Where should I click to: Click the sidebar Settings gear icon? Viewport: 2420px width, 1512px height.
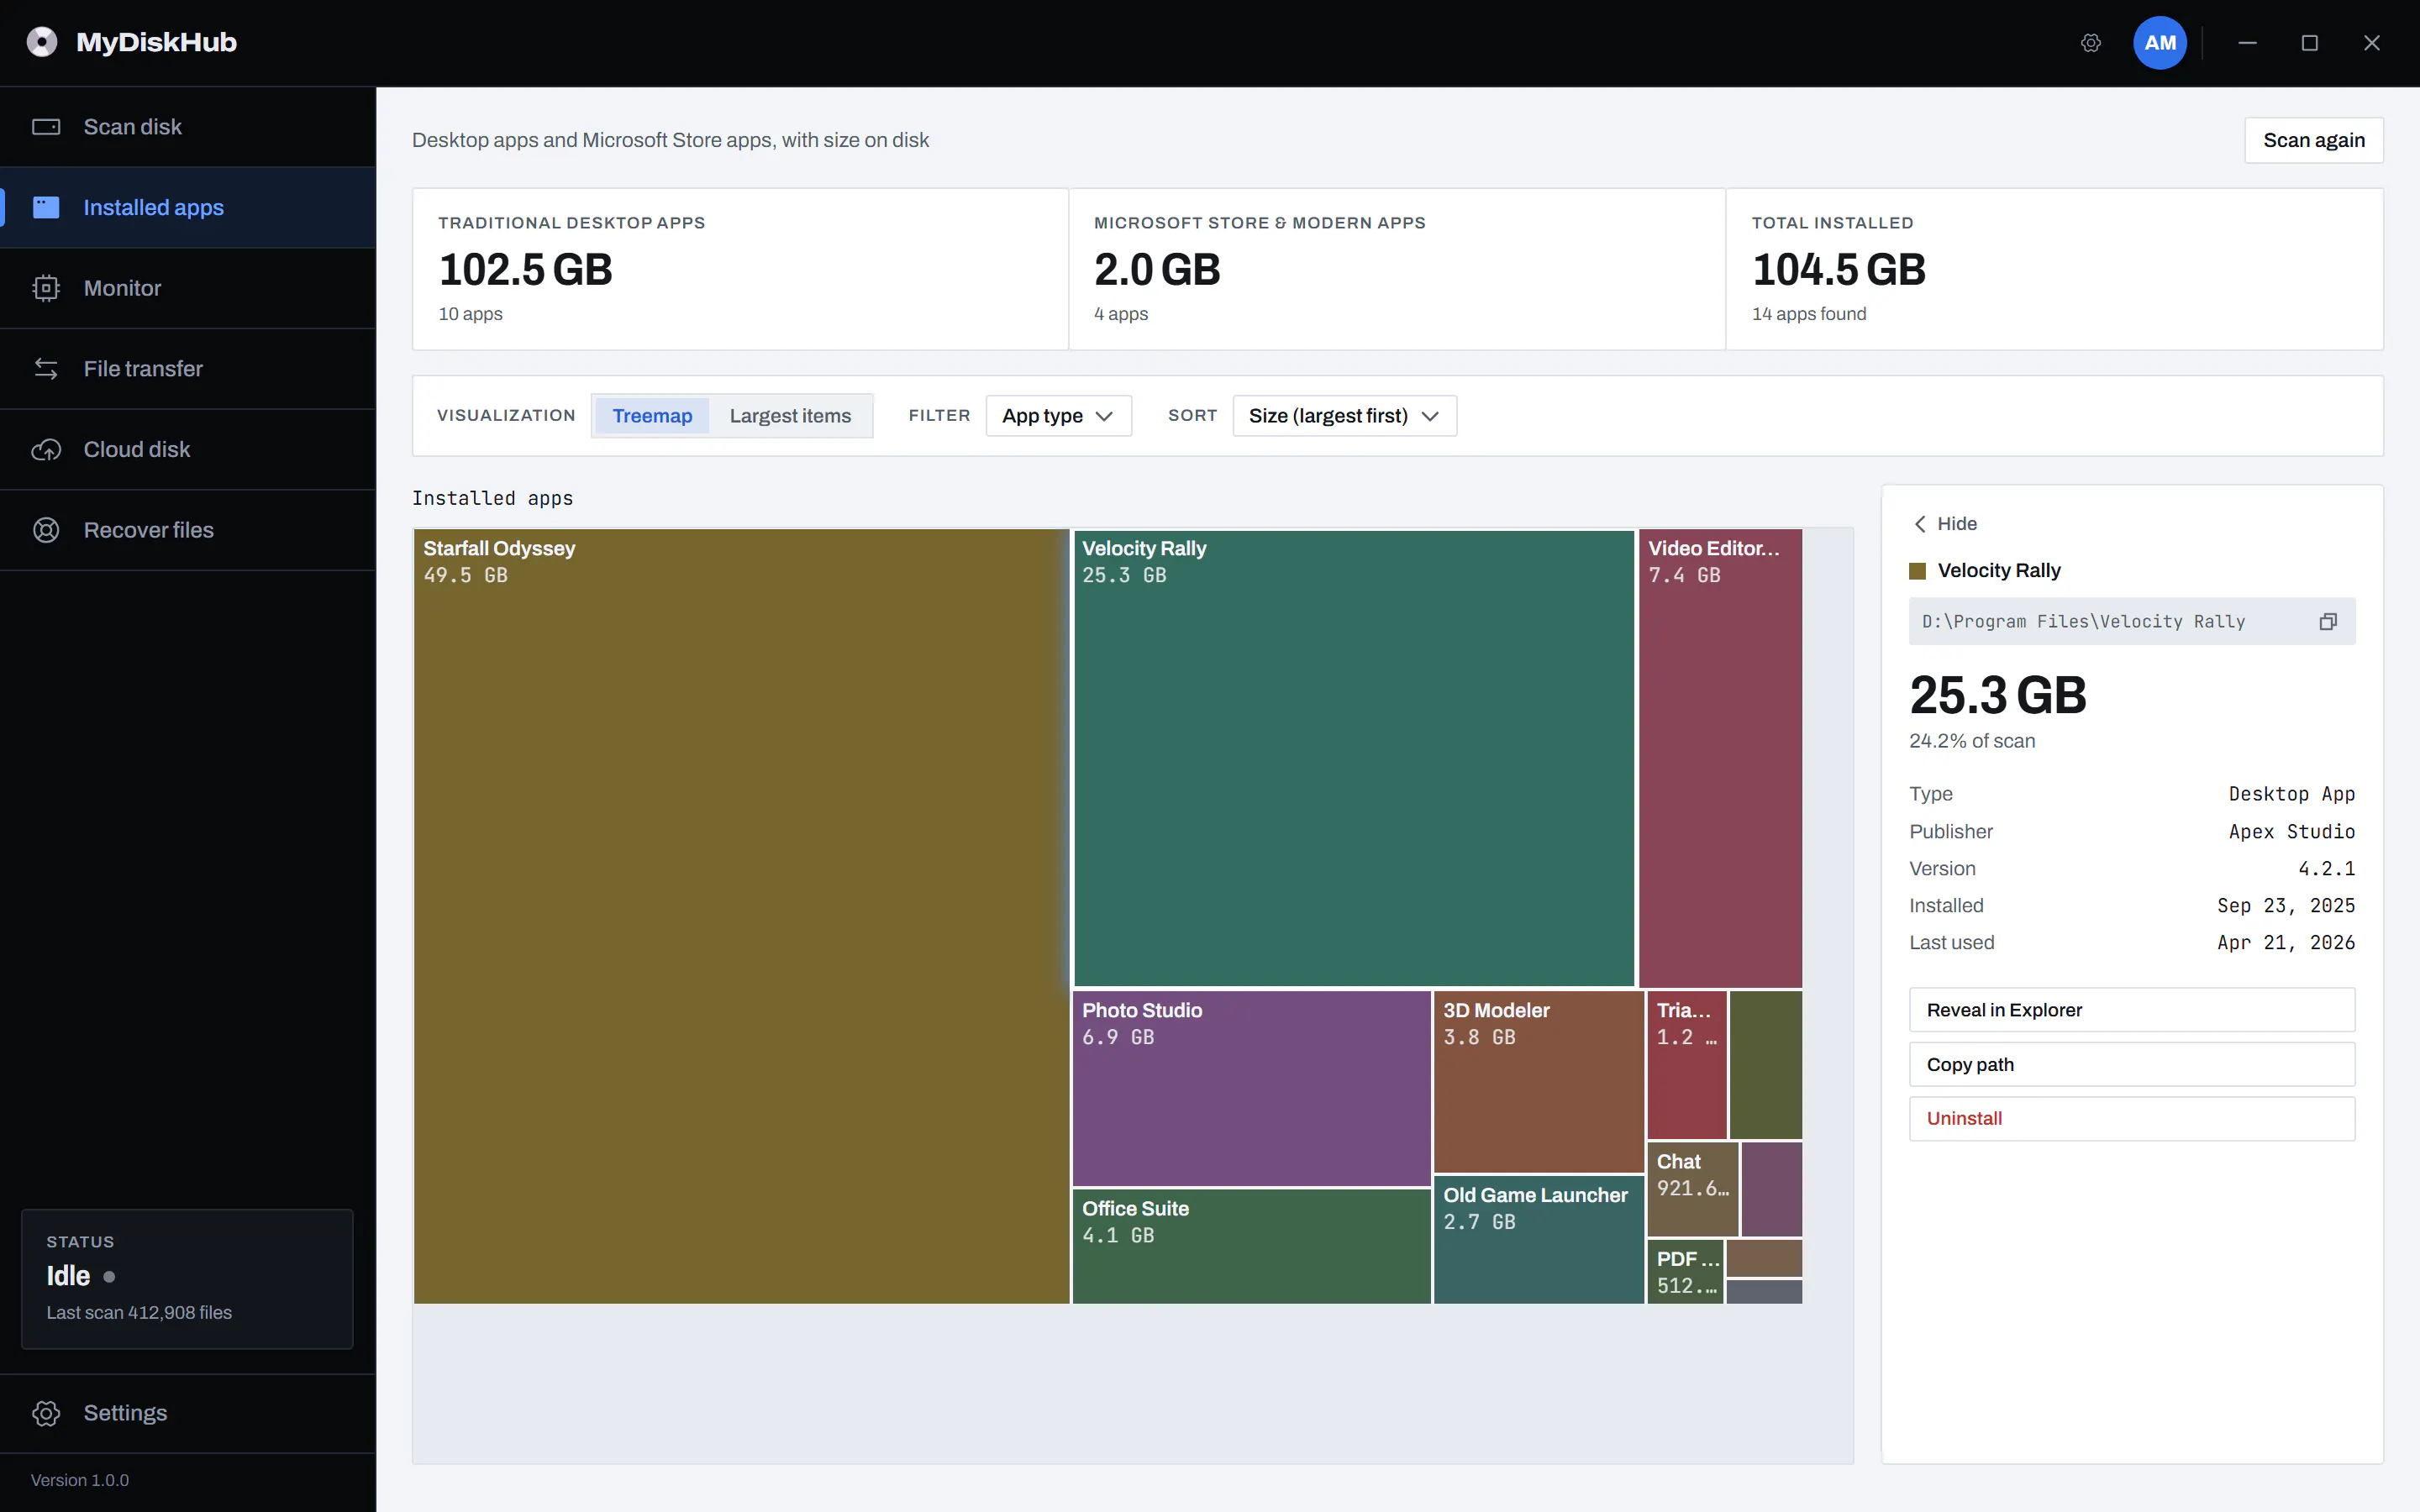pos(46,1413)
